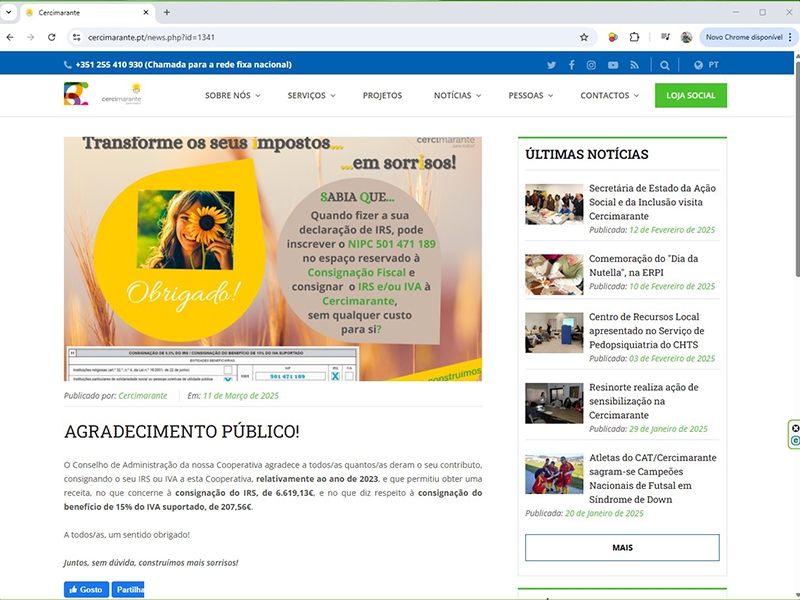The height and width of the screenshot is (600, 800).
Task: Click the 03 de Fevereiro de 2025 date
Action: [x=672, y=358]
